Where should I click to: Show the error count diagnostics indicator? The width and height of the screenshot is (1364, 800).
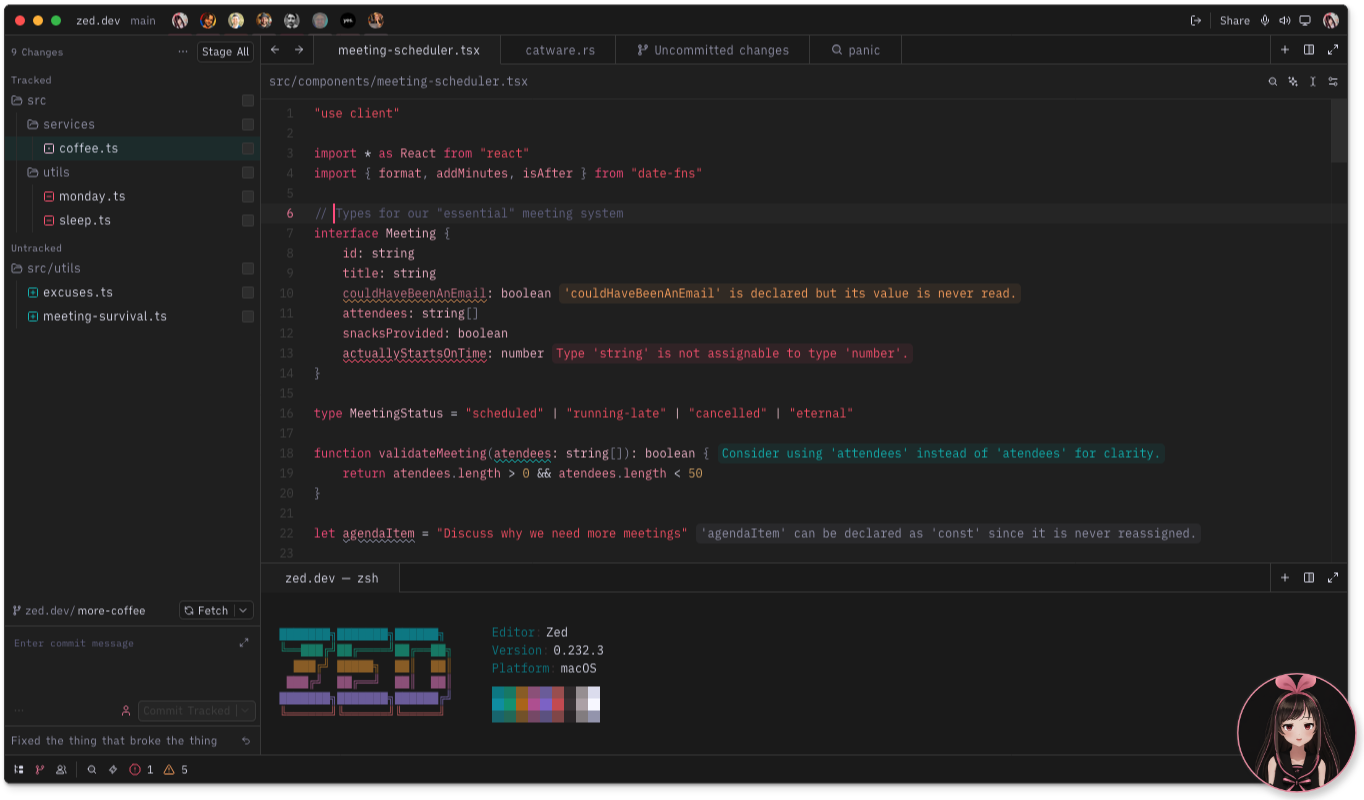141,770
